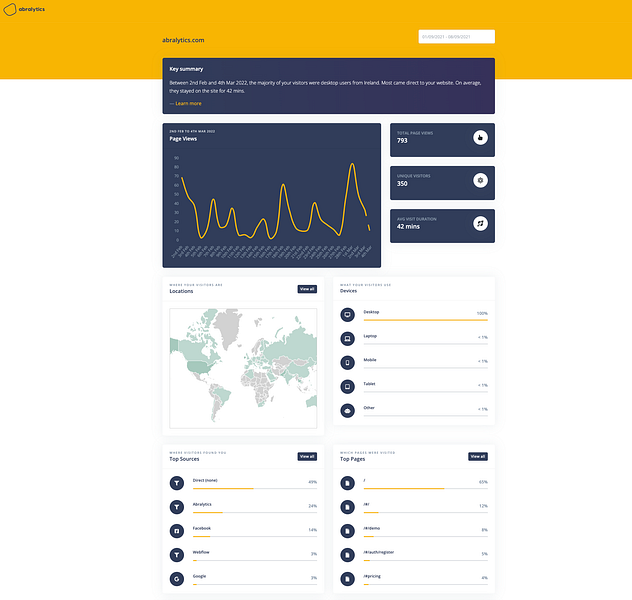Click the page icon for /
The height and width of the screenshot is (600, 632).
(347, 483)
